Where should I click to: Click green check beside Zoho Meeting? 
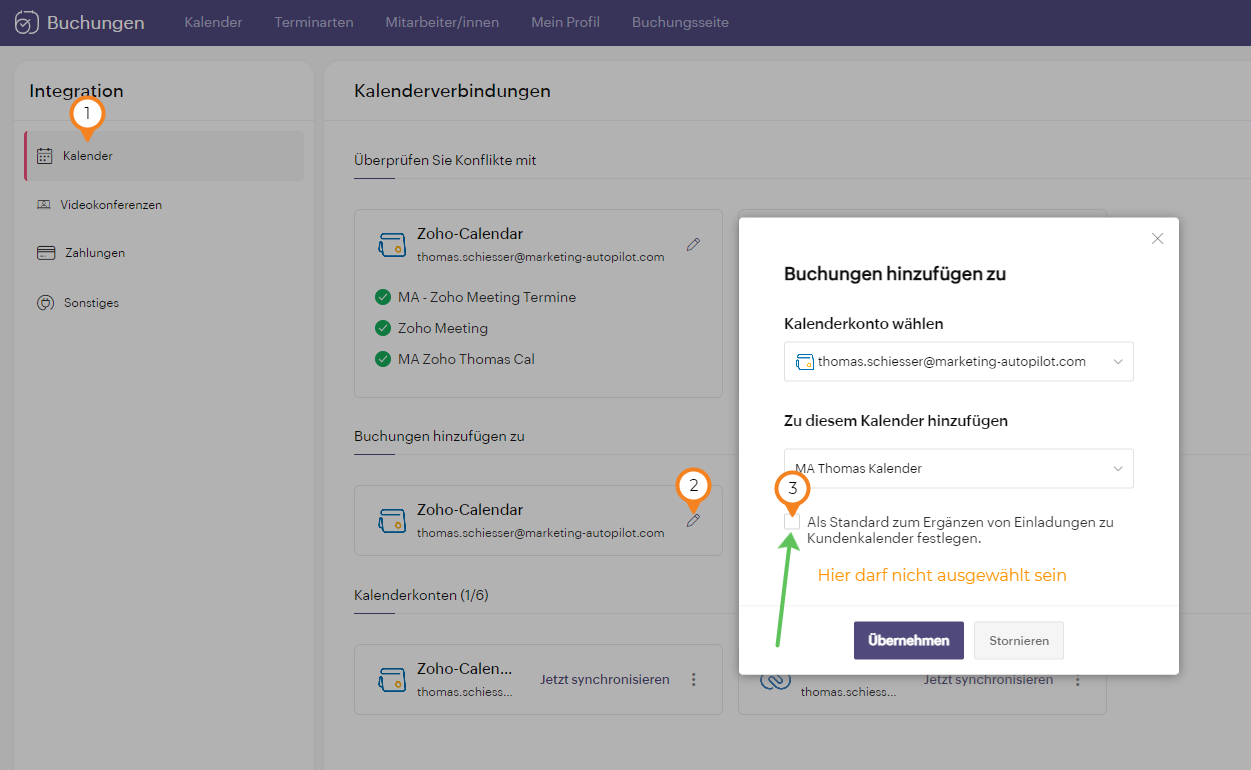(x=382, y=328)
